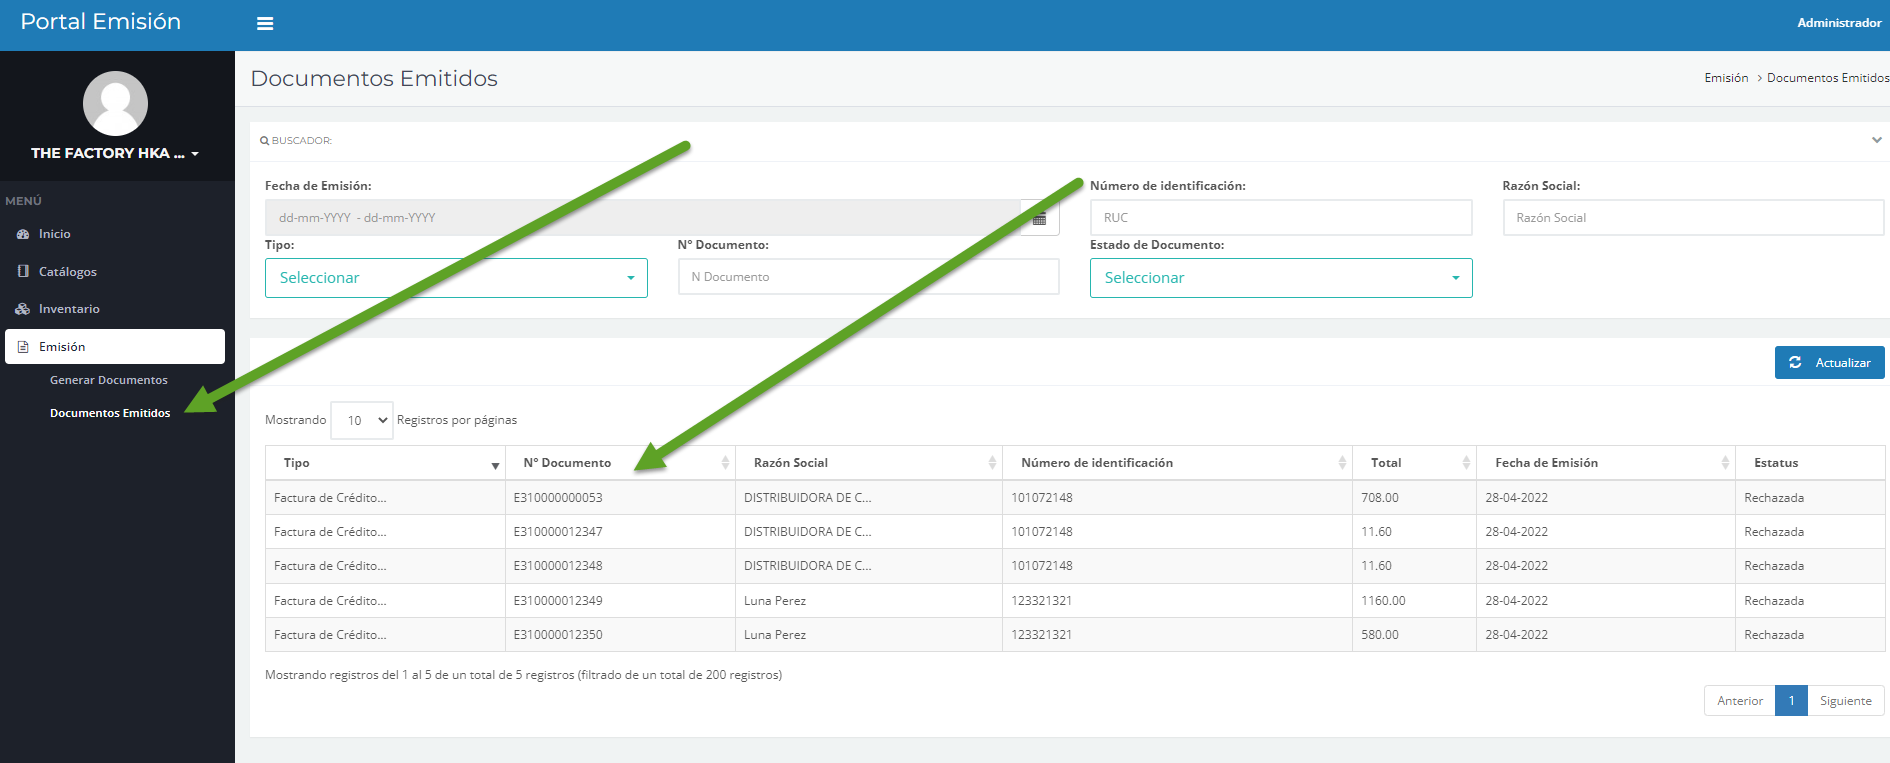Viewport: 1890px width, 763px height.
Task: Go to Siguiente page in pagination
Action: click(1845, 701)
